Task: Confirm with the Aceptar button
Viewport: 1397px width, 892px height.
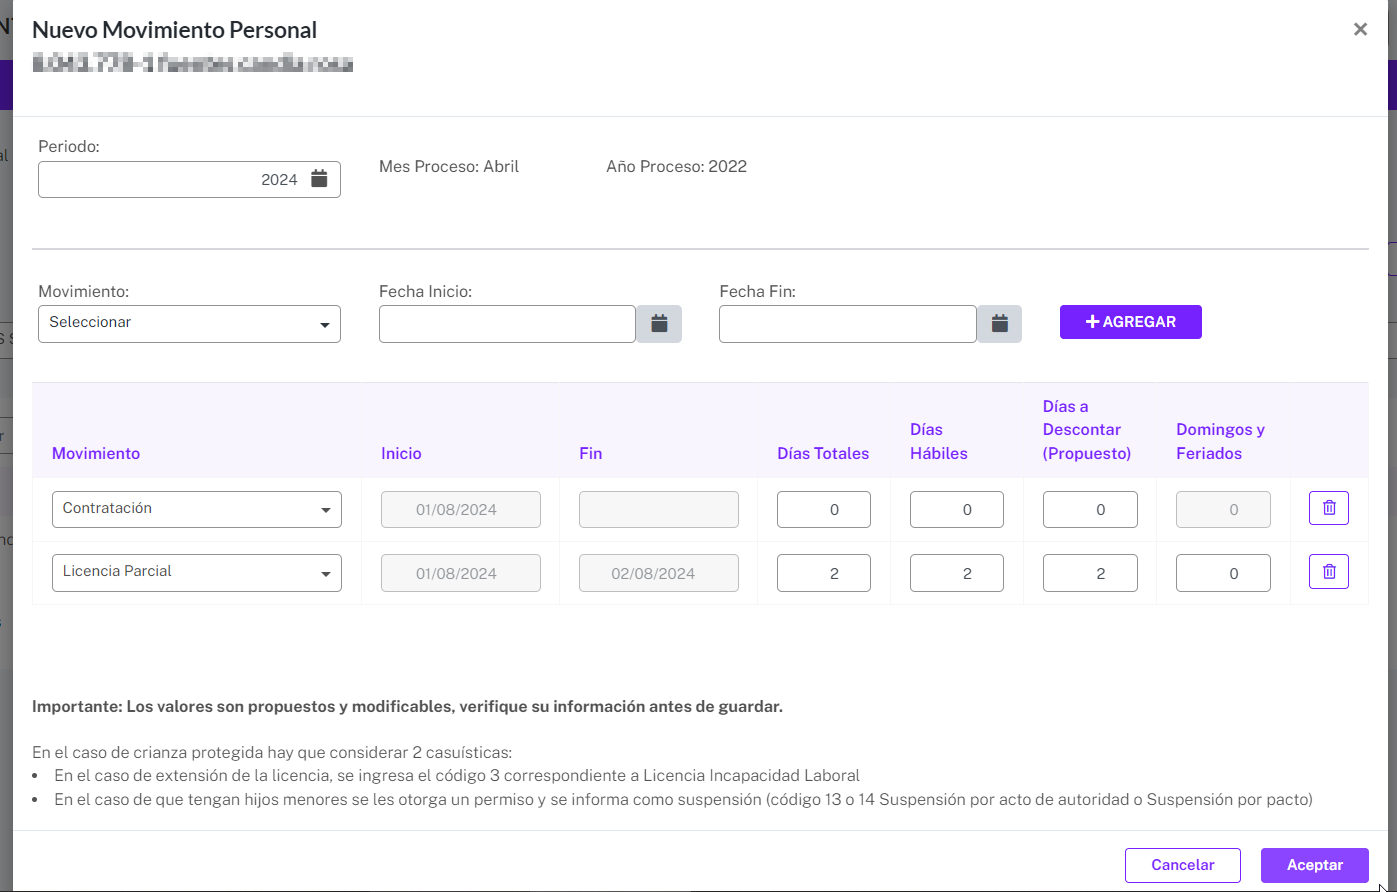Action: pos(1315,865)
